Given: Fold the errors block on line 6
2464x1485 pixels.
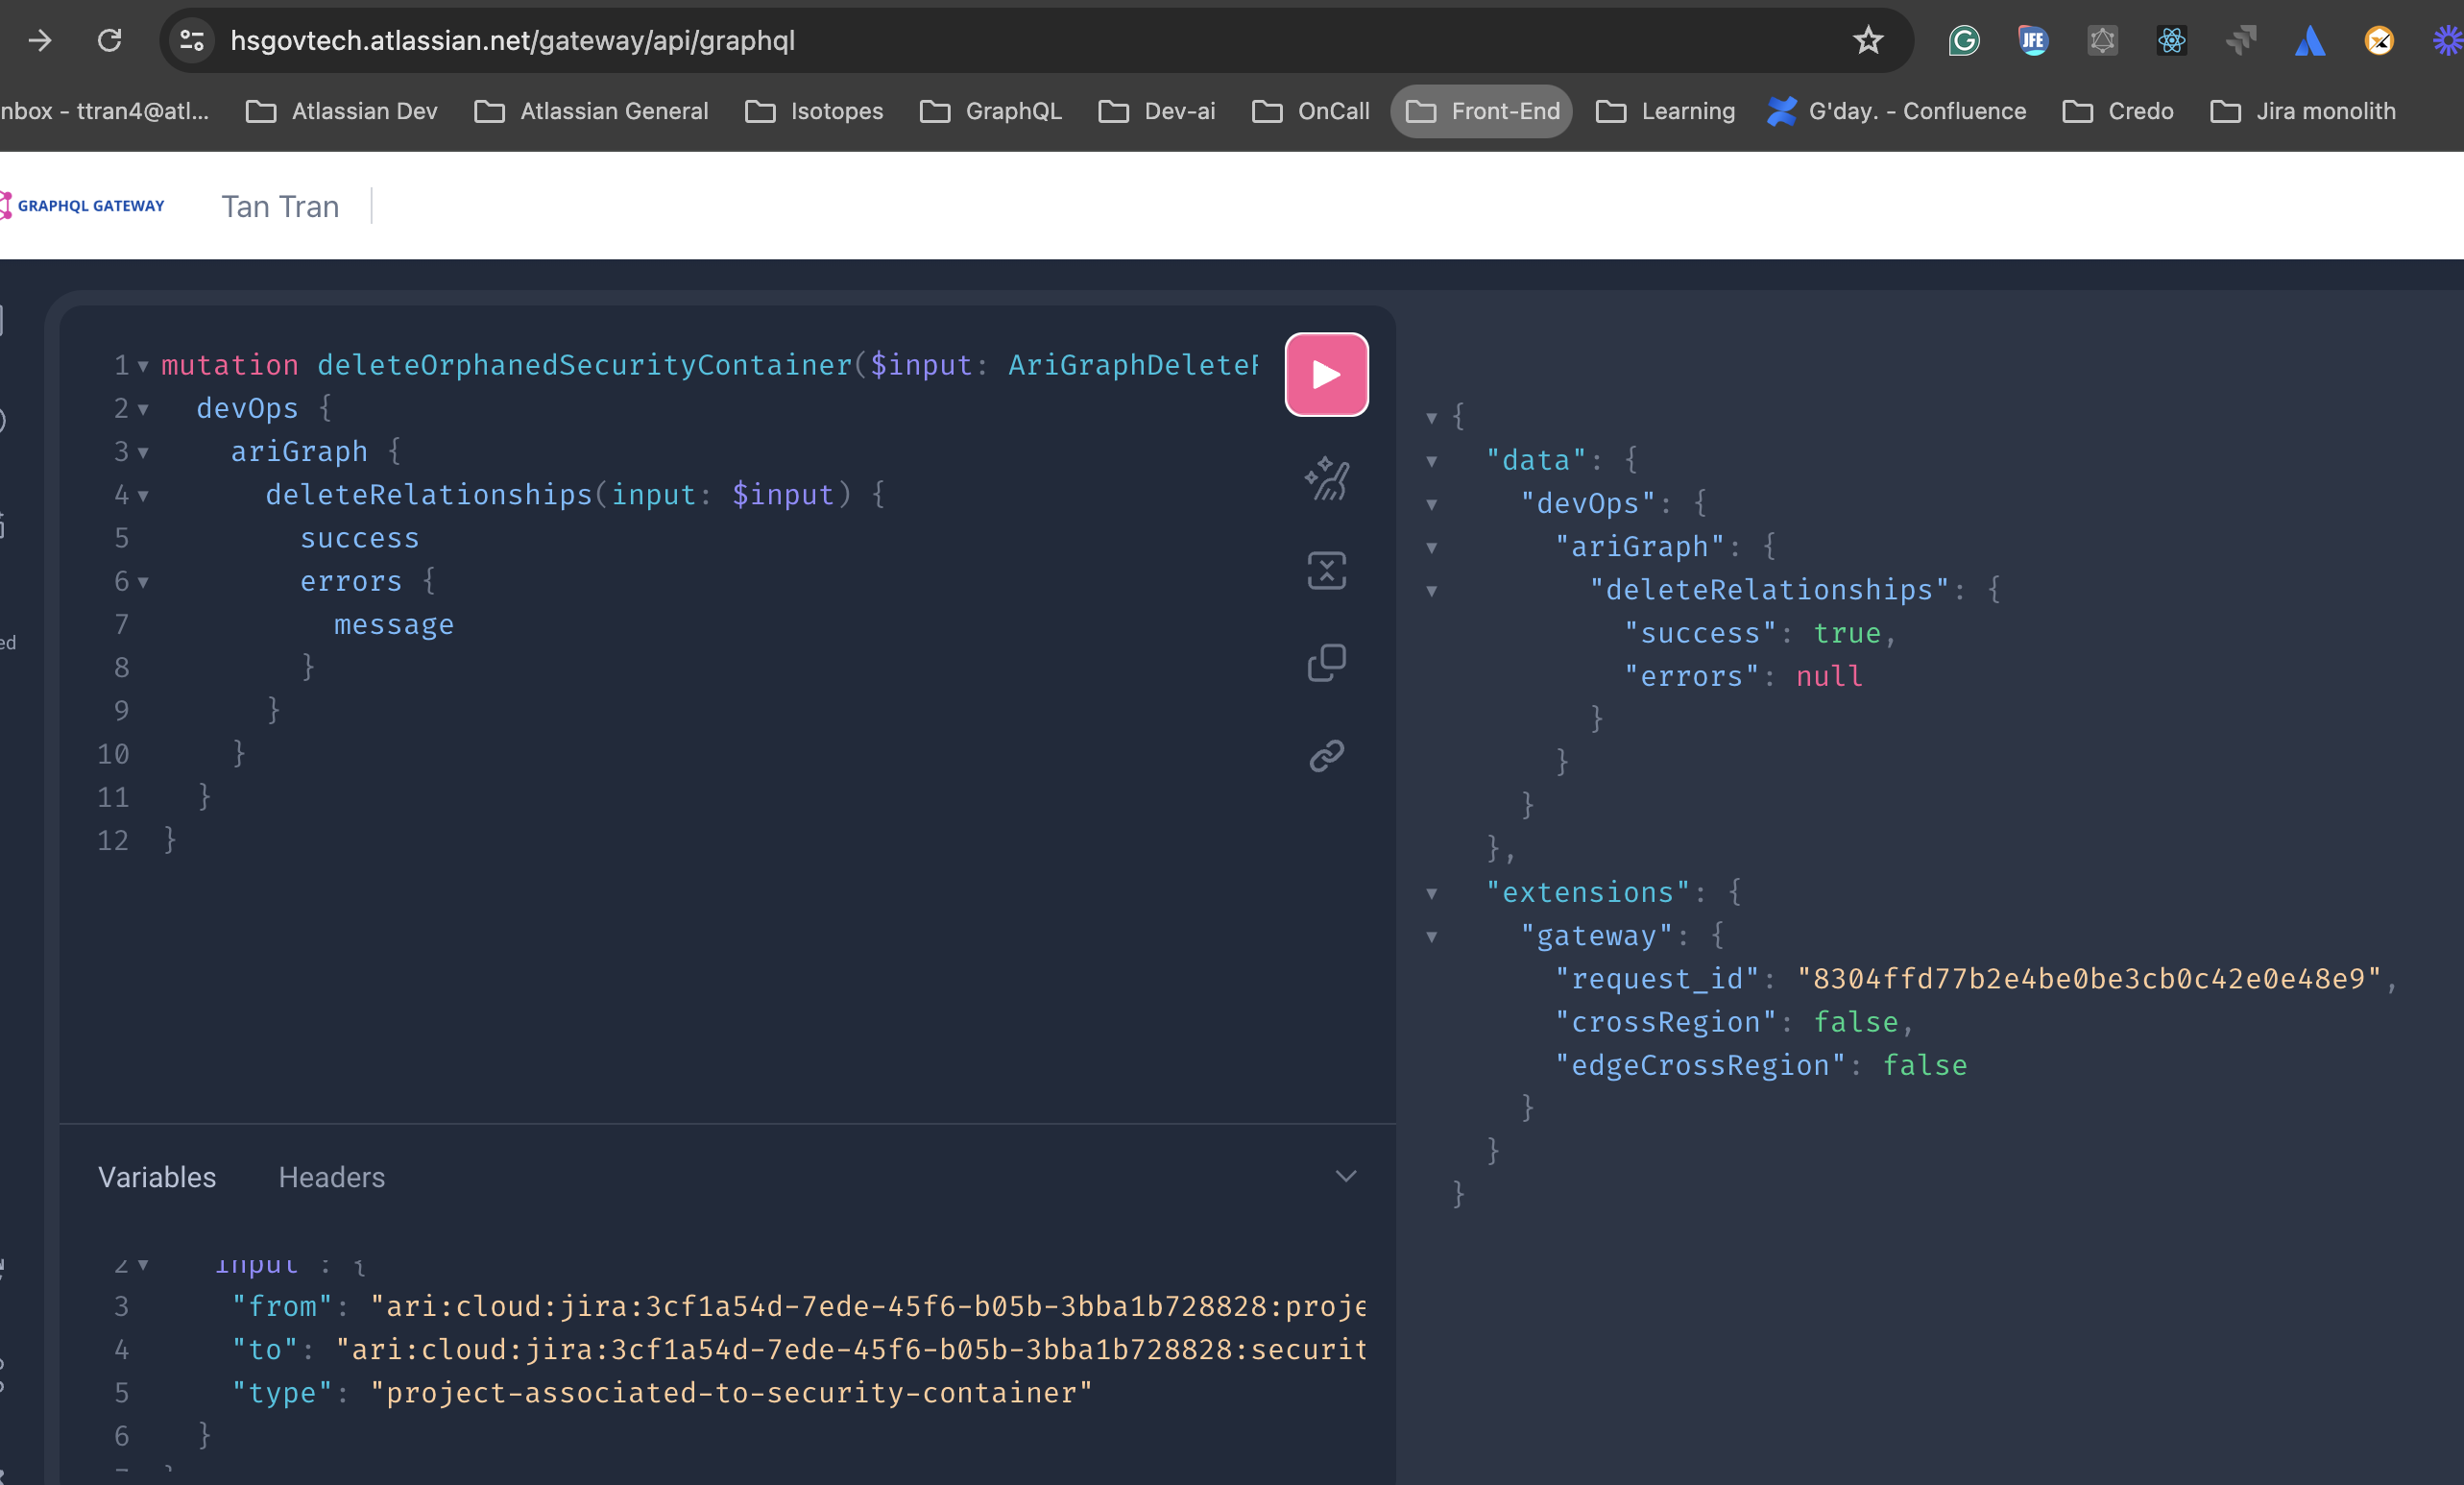Looking at the screenshot, I should click(143, 582).
